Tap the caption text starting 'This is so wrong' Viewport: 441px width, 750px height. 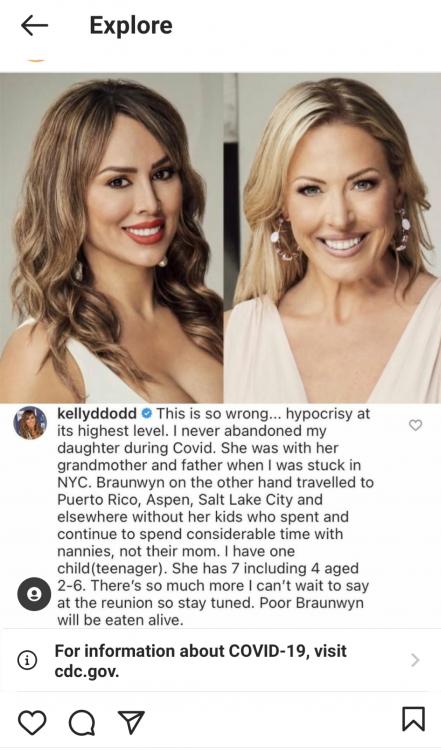point(215,517)
